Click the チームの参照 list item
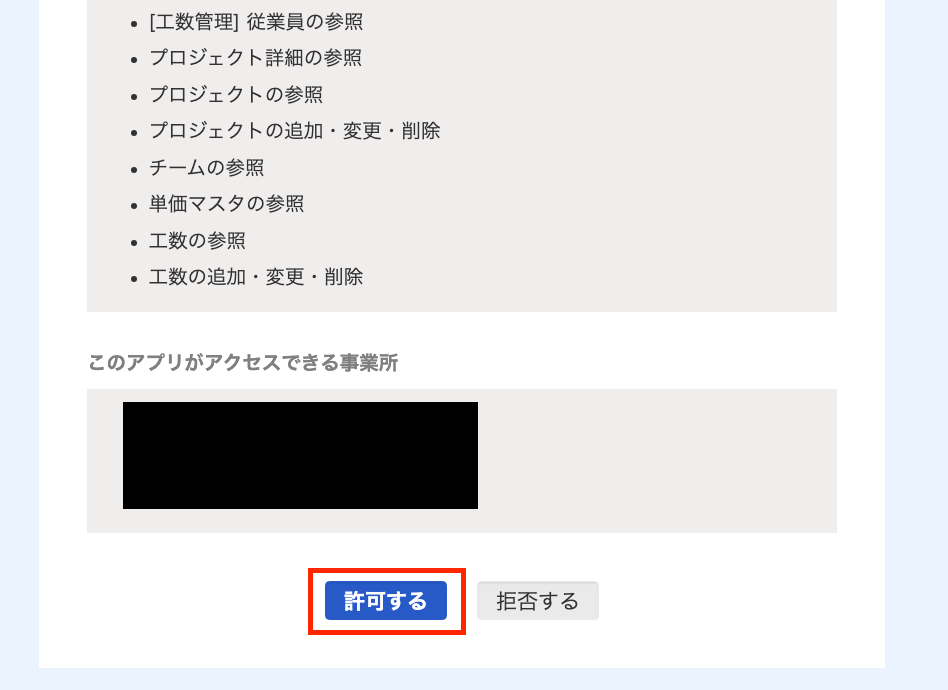The width and height of the screenshot is (948, 690). click(207, 168)
